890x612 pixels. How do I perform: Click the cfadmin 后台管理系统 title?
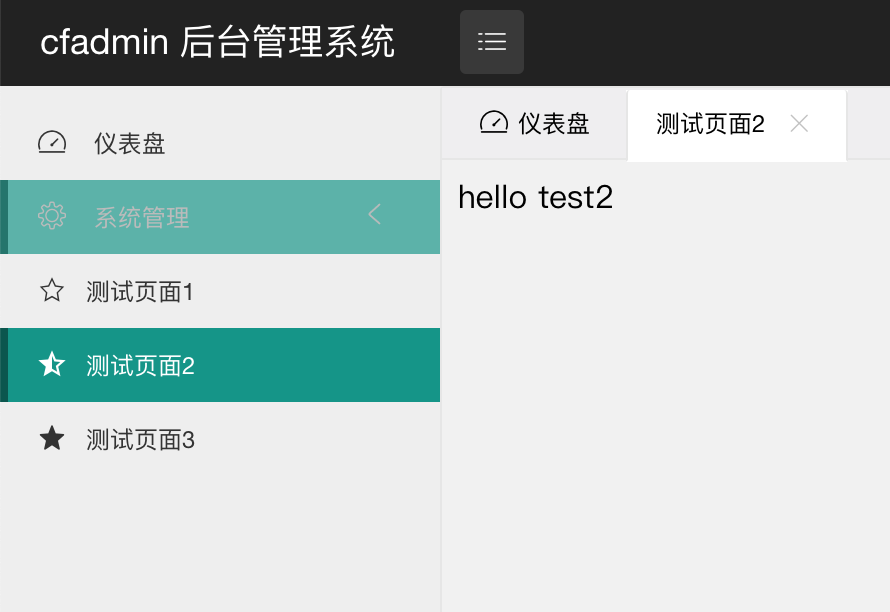pos(218,42)
